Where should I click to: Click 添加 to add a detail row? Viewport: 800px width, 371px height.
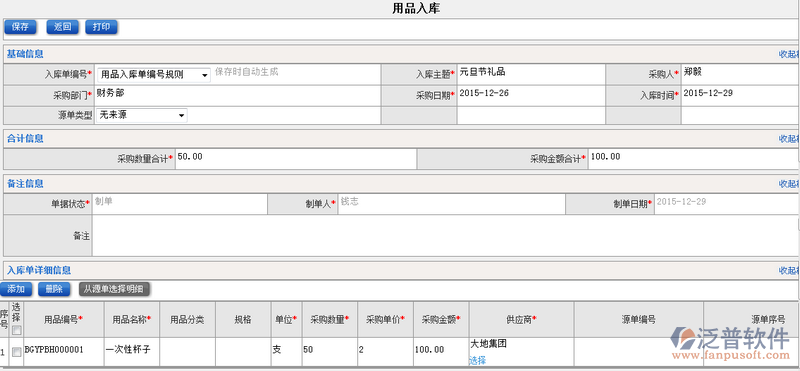[16, 289]
